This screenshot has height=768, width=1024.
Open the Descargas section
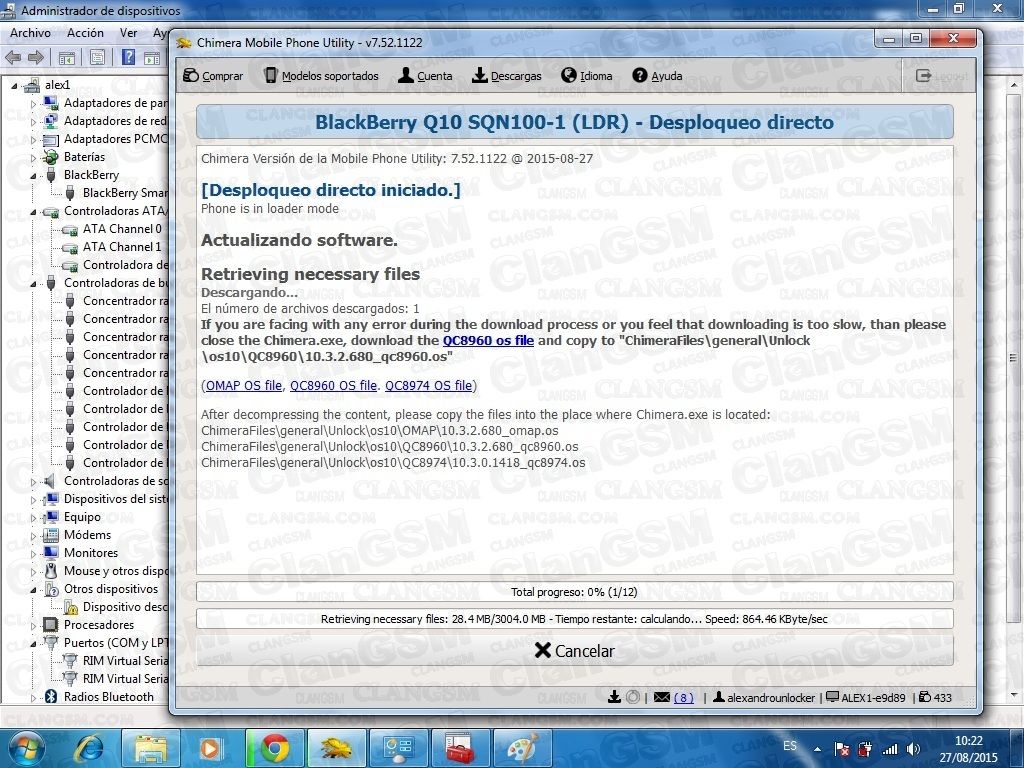507,76
